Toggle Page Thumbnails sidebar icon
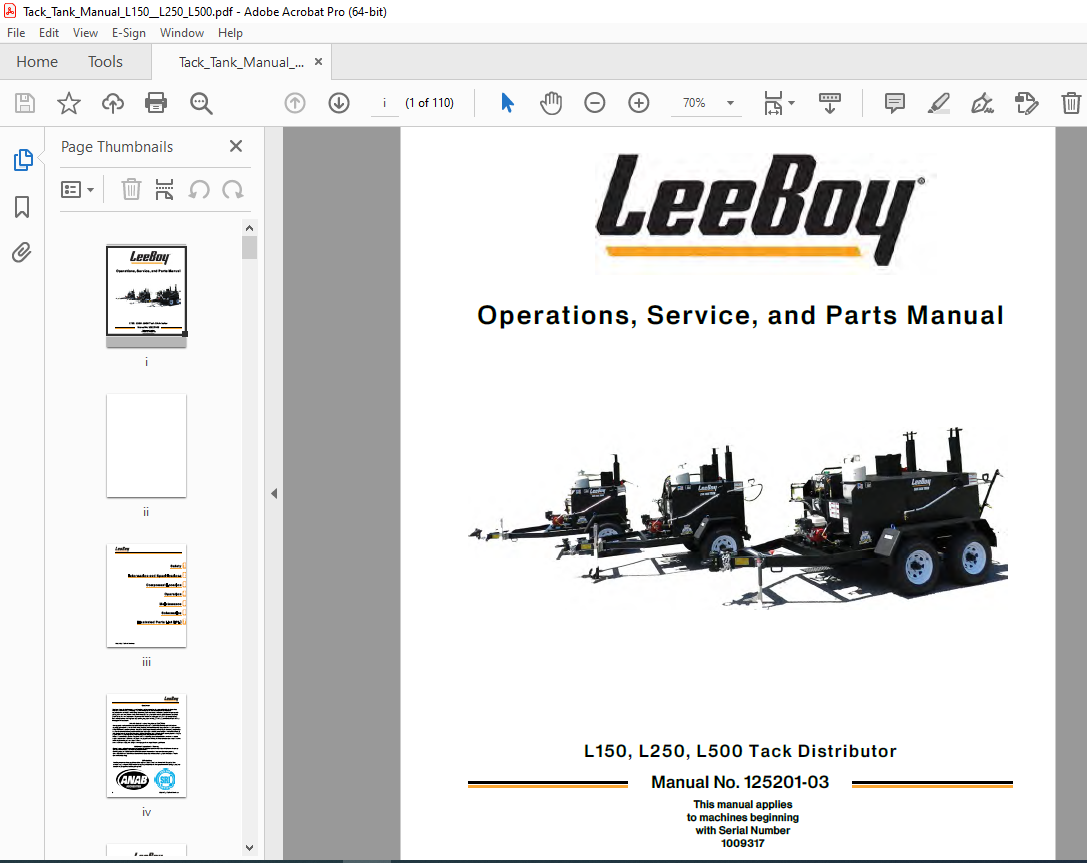1087x863 pixels. click(23, 160)
